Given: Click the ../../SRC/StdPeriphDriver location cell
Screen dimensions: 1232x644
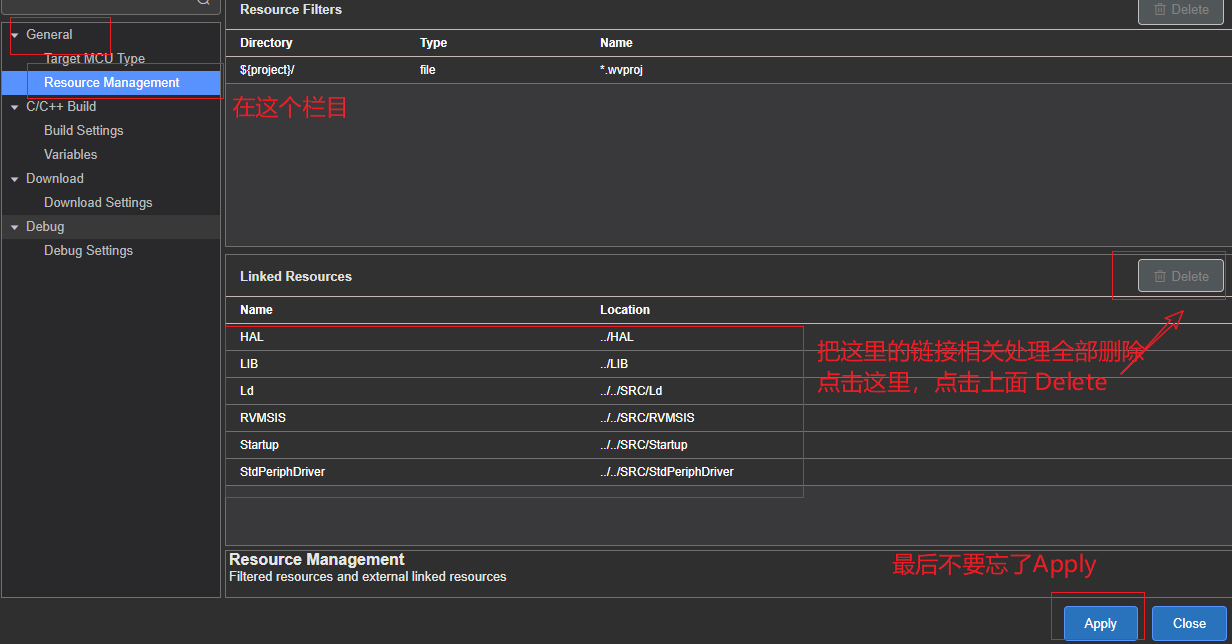Looking at the screenshot, I should (667, 472).
